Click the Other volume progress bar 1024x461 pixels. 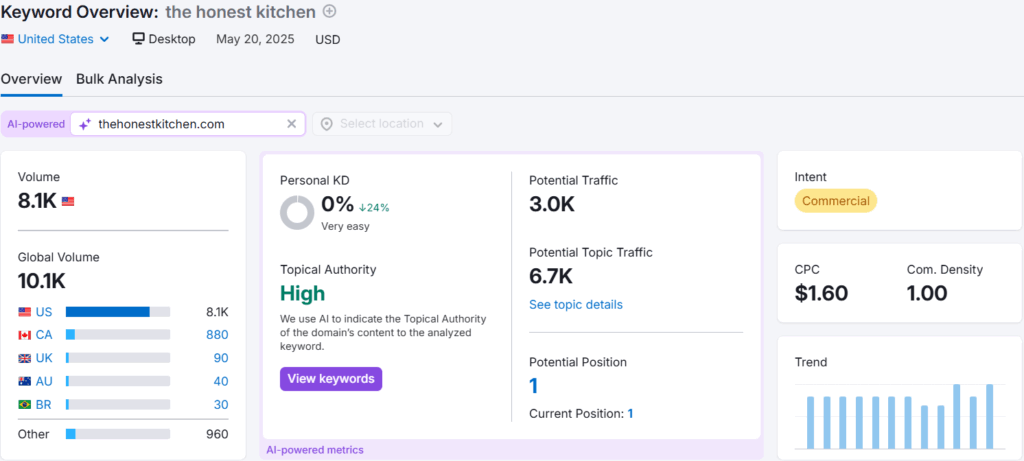[118, 434]
